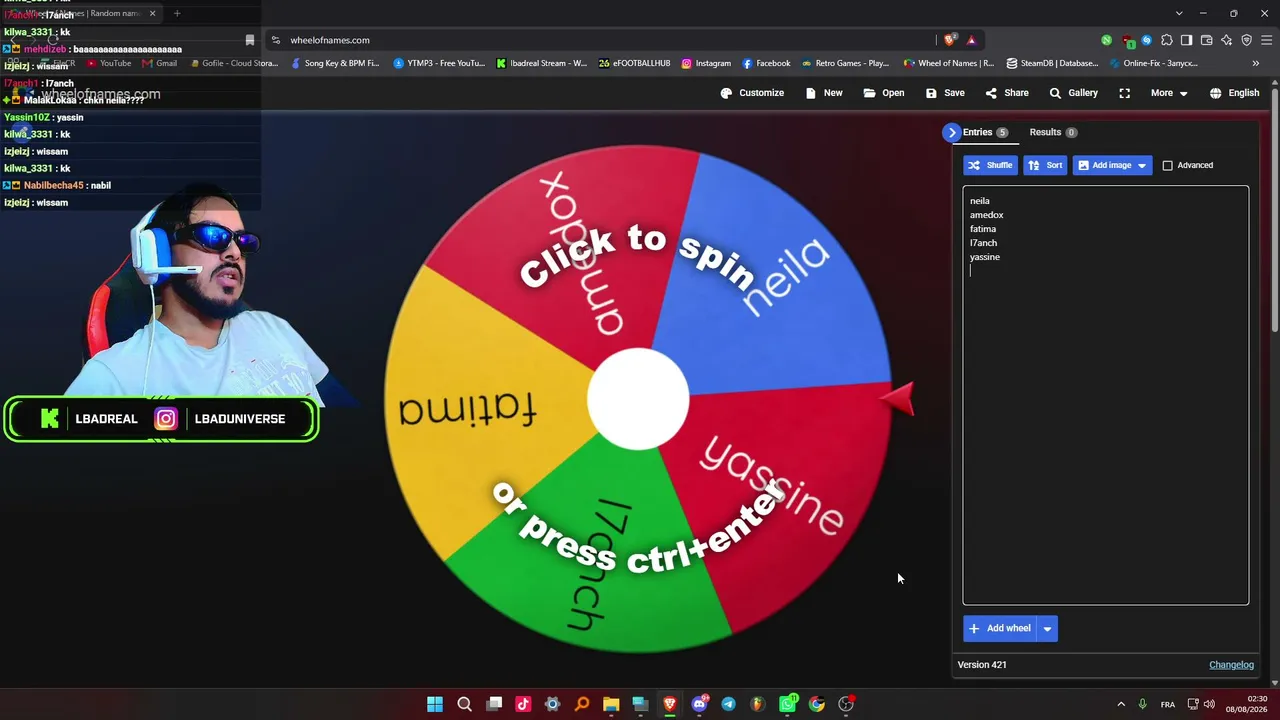
Task: Expand the Add image dropdown arrow
Action: pyautogui.click(x=1142, y=165)
